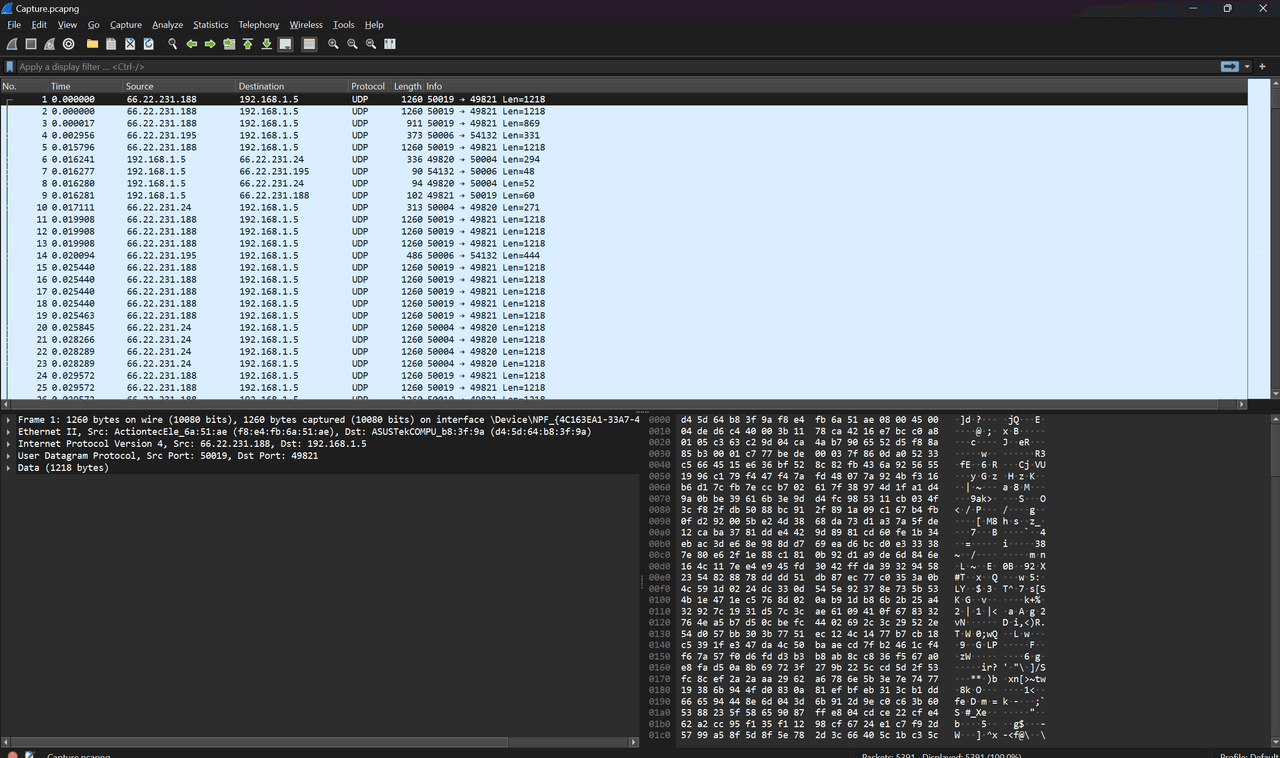Sort by the Length column header
Screen dimensions: 1280x758
[407, 86]
